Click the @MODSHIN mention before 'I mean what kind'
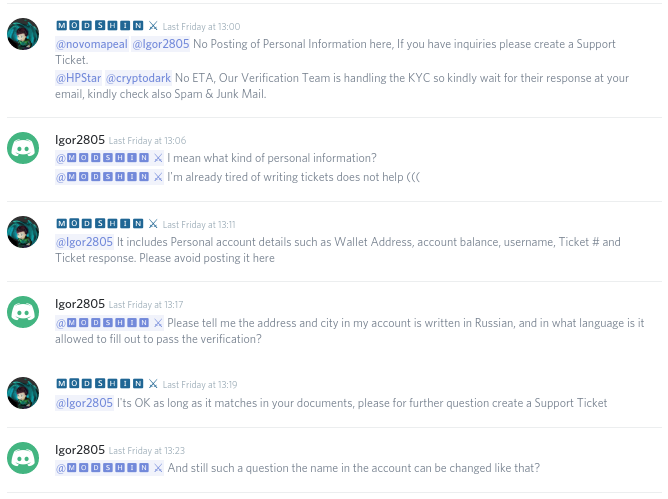Screen dimensions: 668x499 point(109,158)
